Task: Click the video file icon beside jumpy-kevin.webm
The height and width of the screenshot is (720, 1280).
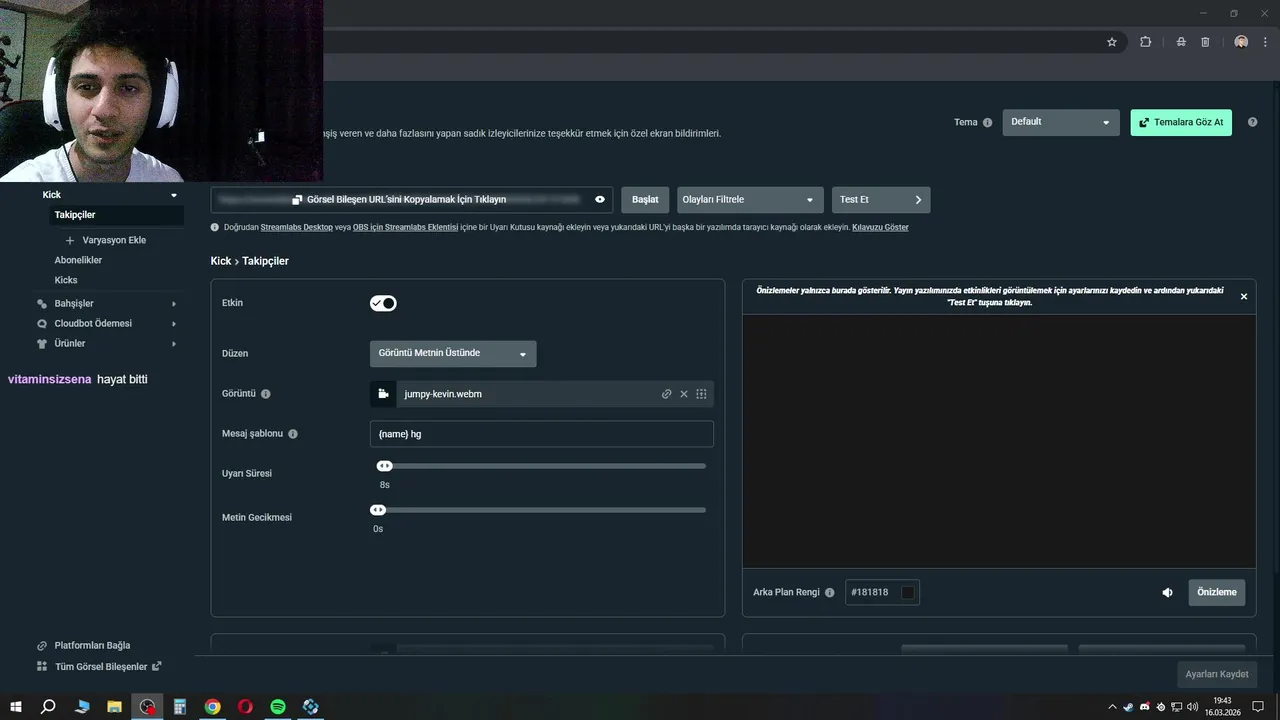Action: 383,394
